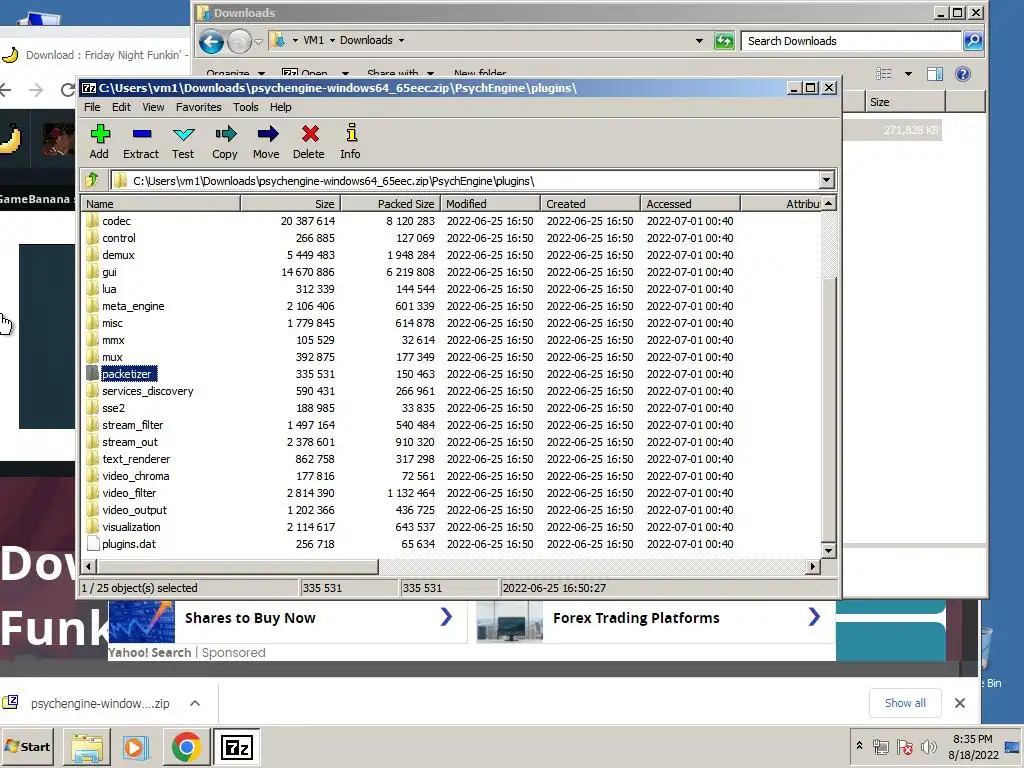Open the Explorer recent pages dropdown arrow
This screenshot has height=768, width=1024.
point(259,42)
